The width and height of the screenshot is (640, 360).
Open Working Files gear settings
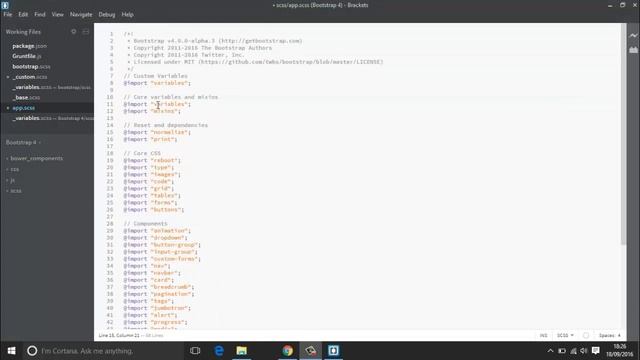click(73, 31)
